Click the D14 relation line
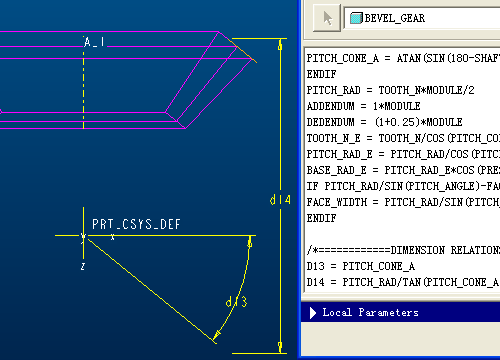The height and width of the screenshot is (360, 500). [403, 282]
